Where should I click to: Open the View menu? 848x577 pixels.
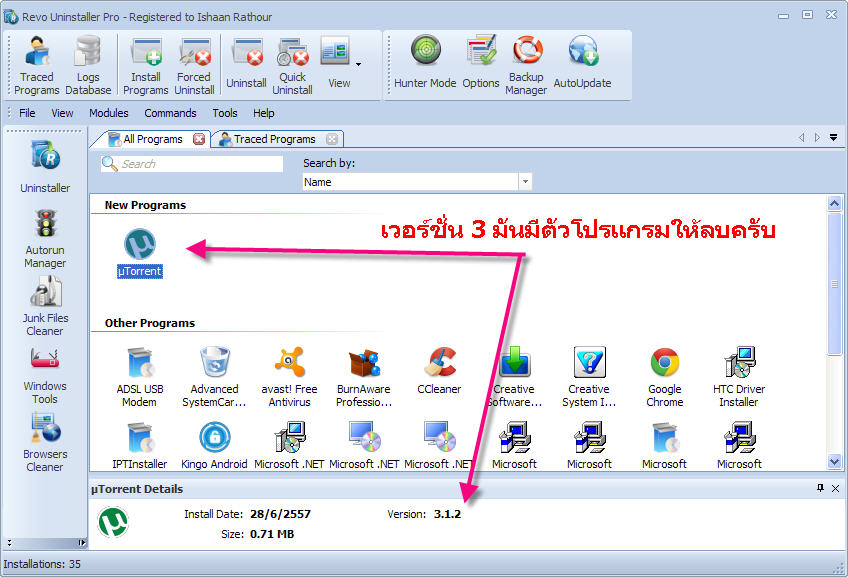click(62, 113)
